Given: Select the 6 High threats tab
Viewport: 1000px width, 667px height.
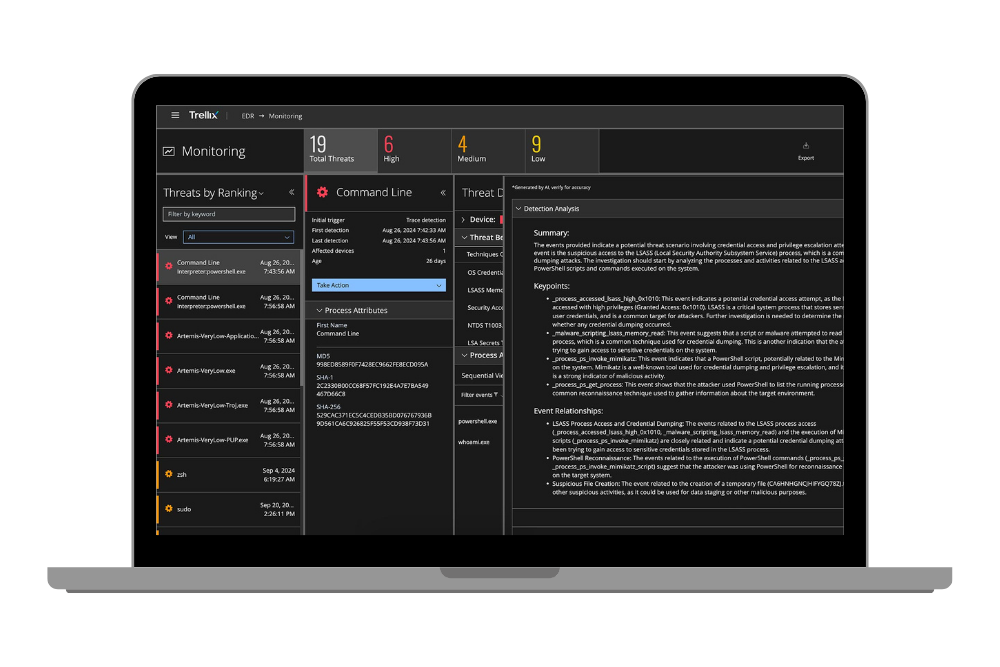Looking at the screenshot, I should click(x=414, y=150).
